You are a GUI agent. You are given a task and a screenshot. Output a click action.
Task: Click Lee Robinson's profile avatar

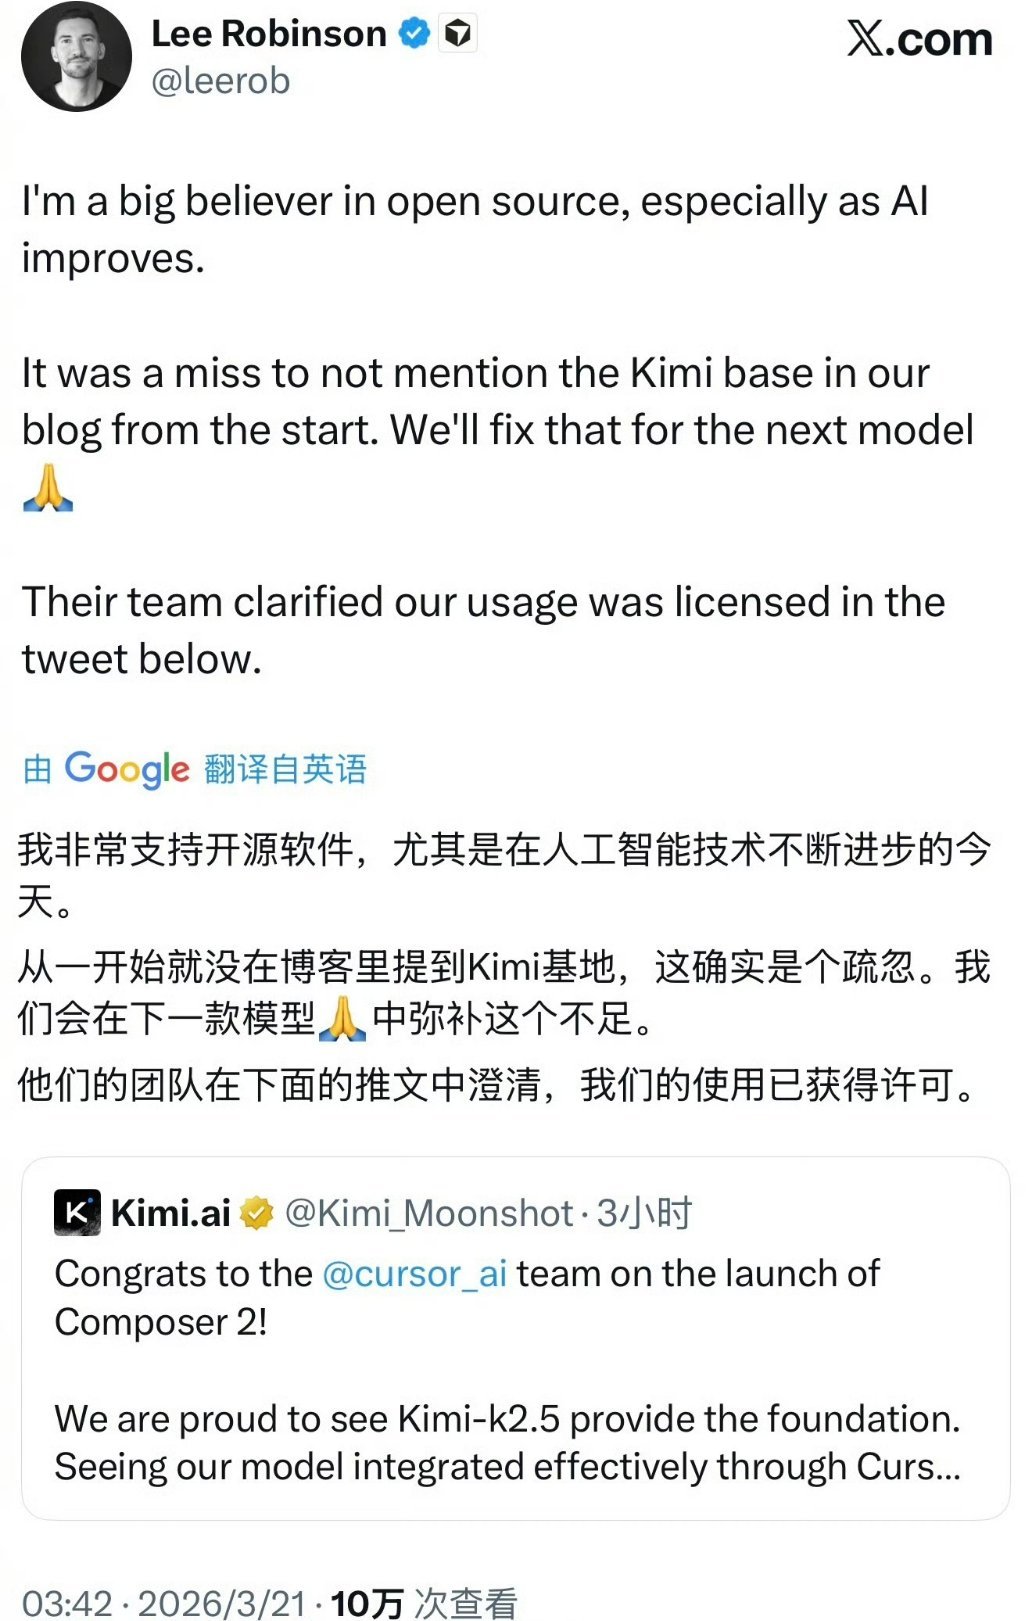coord(75,55)
